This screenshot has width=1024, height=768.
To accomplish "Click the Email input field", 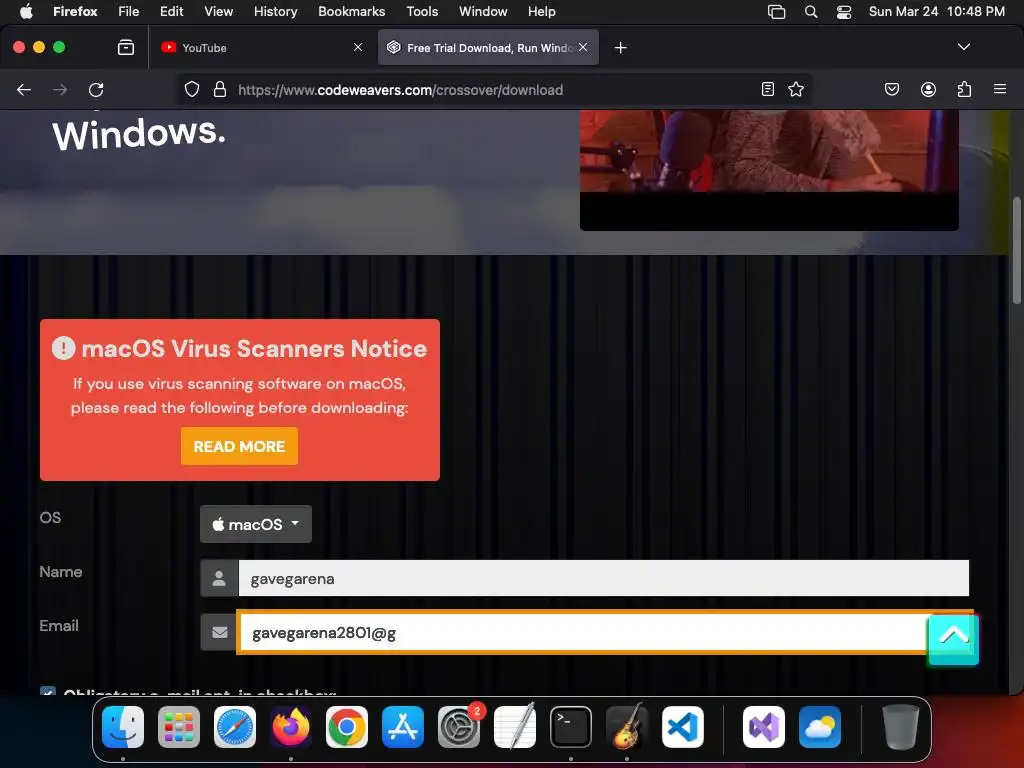I will pyautogui.click(x=584, y=632).
